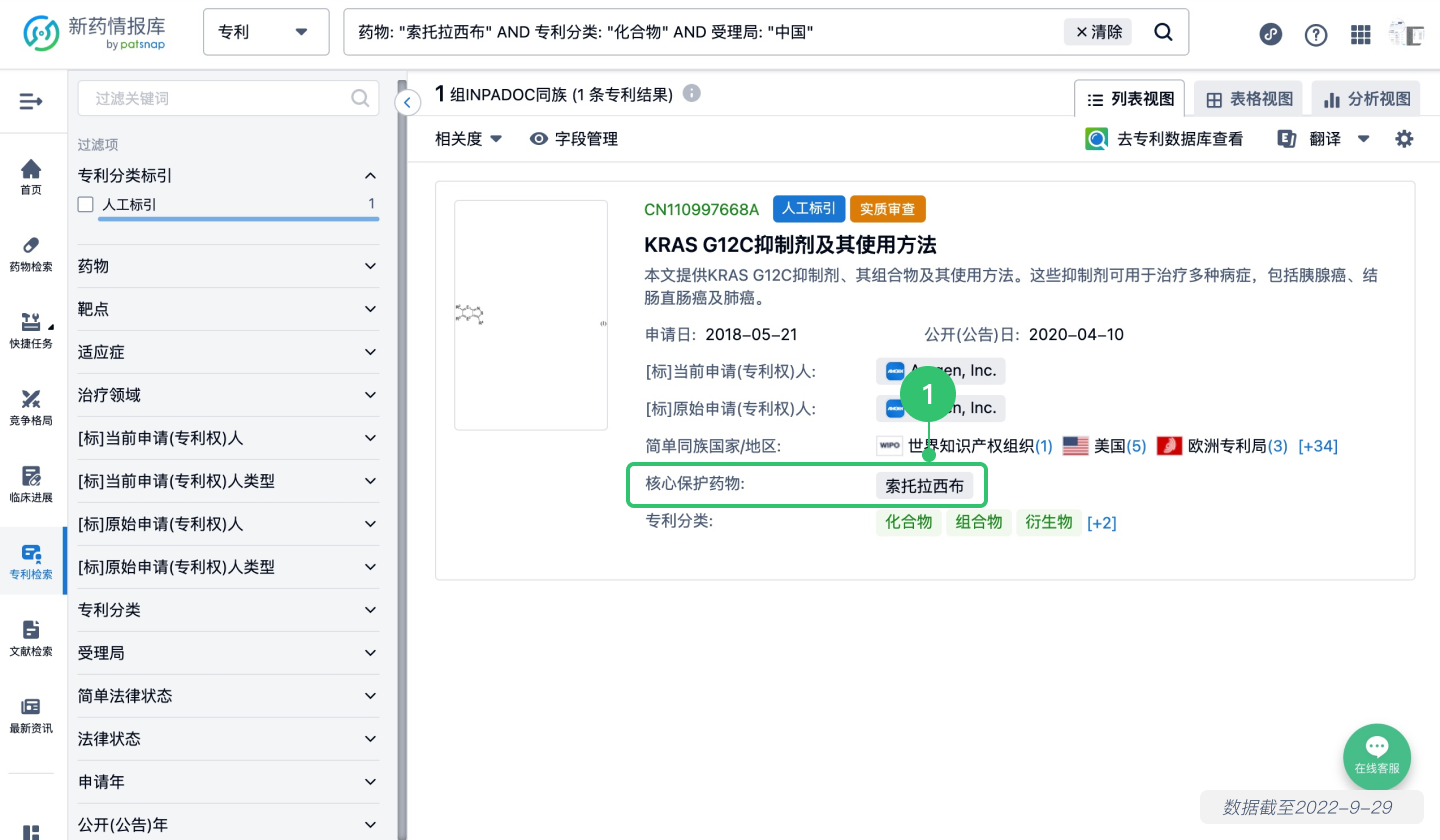Click the round link icon in the header
The width and height of the screenshot is (1440, 840).
pos(1271,33)
